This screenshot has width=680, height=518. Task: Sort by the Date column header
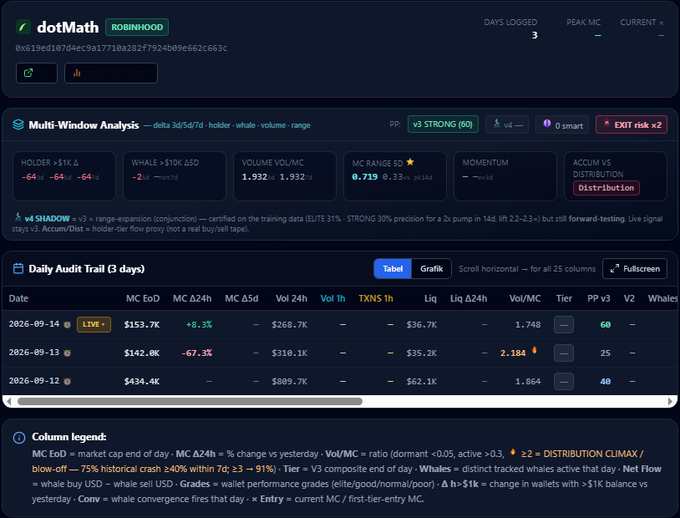(x=19, y=298)
